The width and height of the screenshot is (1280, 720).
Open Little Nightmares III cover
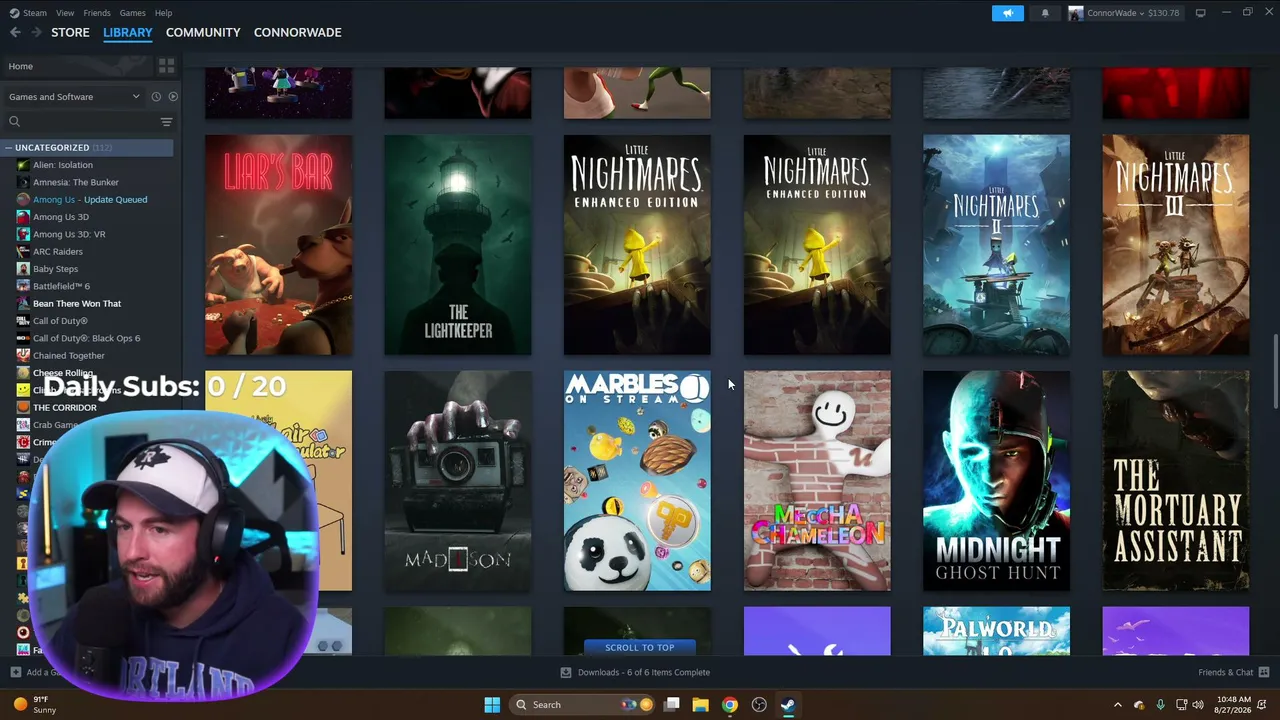pyautogui.click(x=1176, y=245)
